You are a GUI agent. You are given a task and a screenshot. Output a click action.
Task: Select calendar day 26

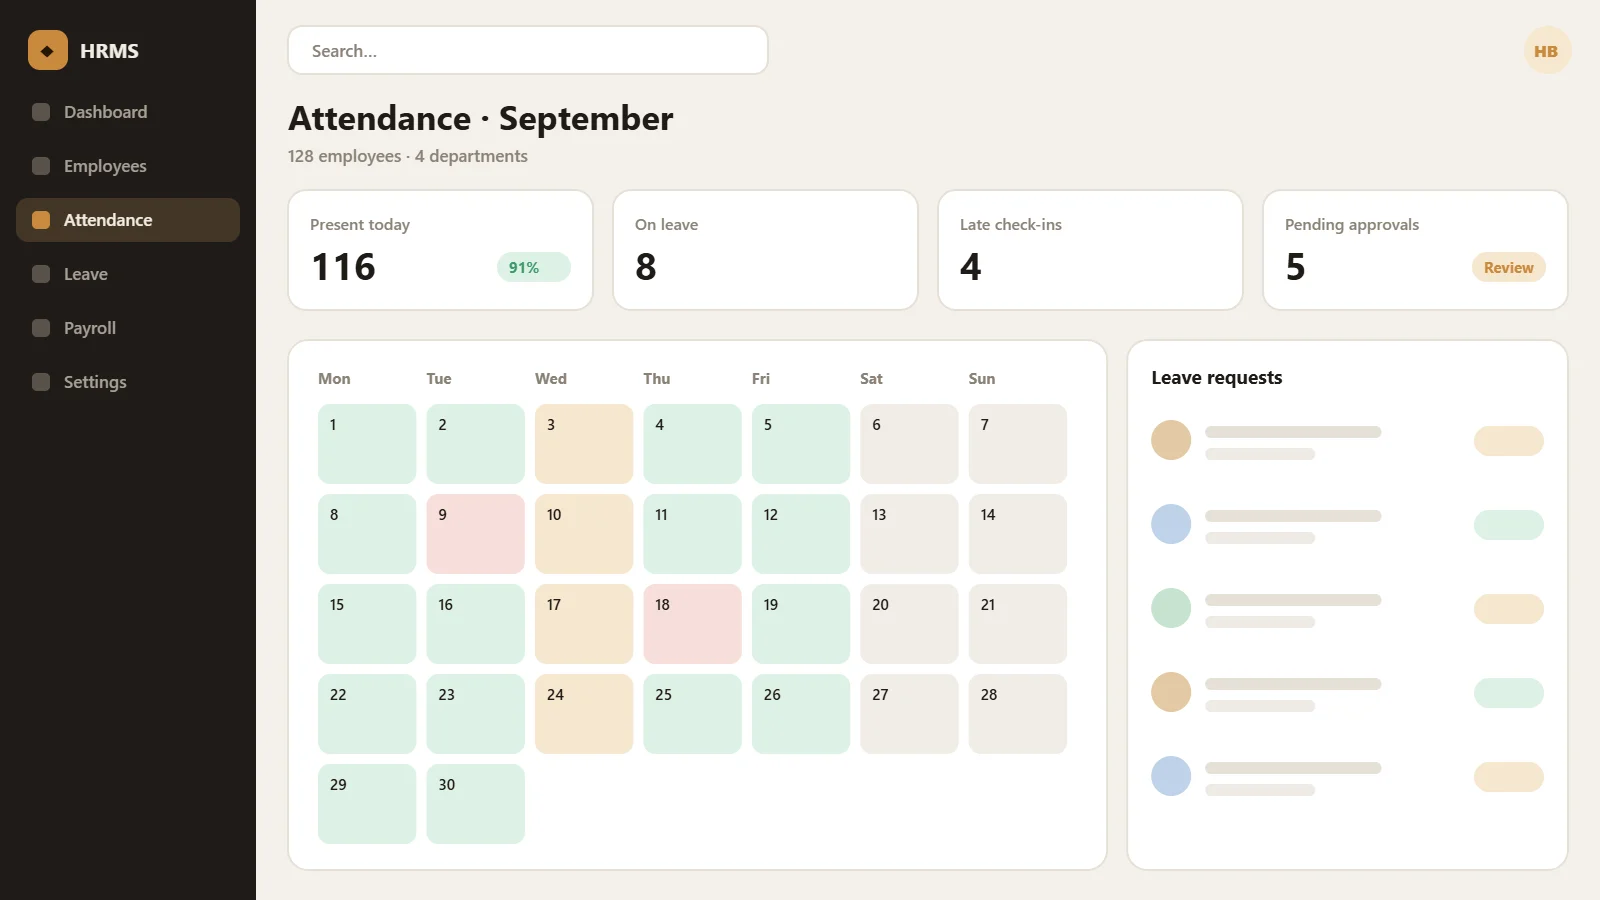pyautogui.click(x=801, y=714)
